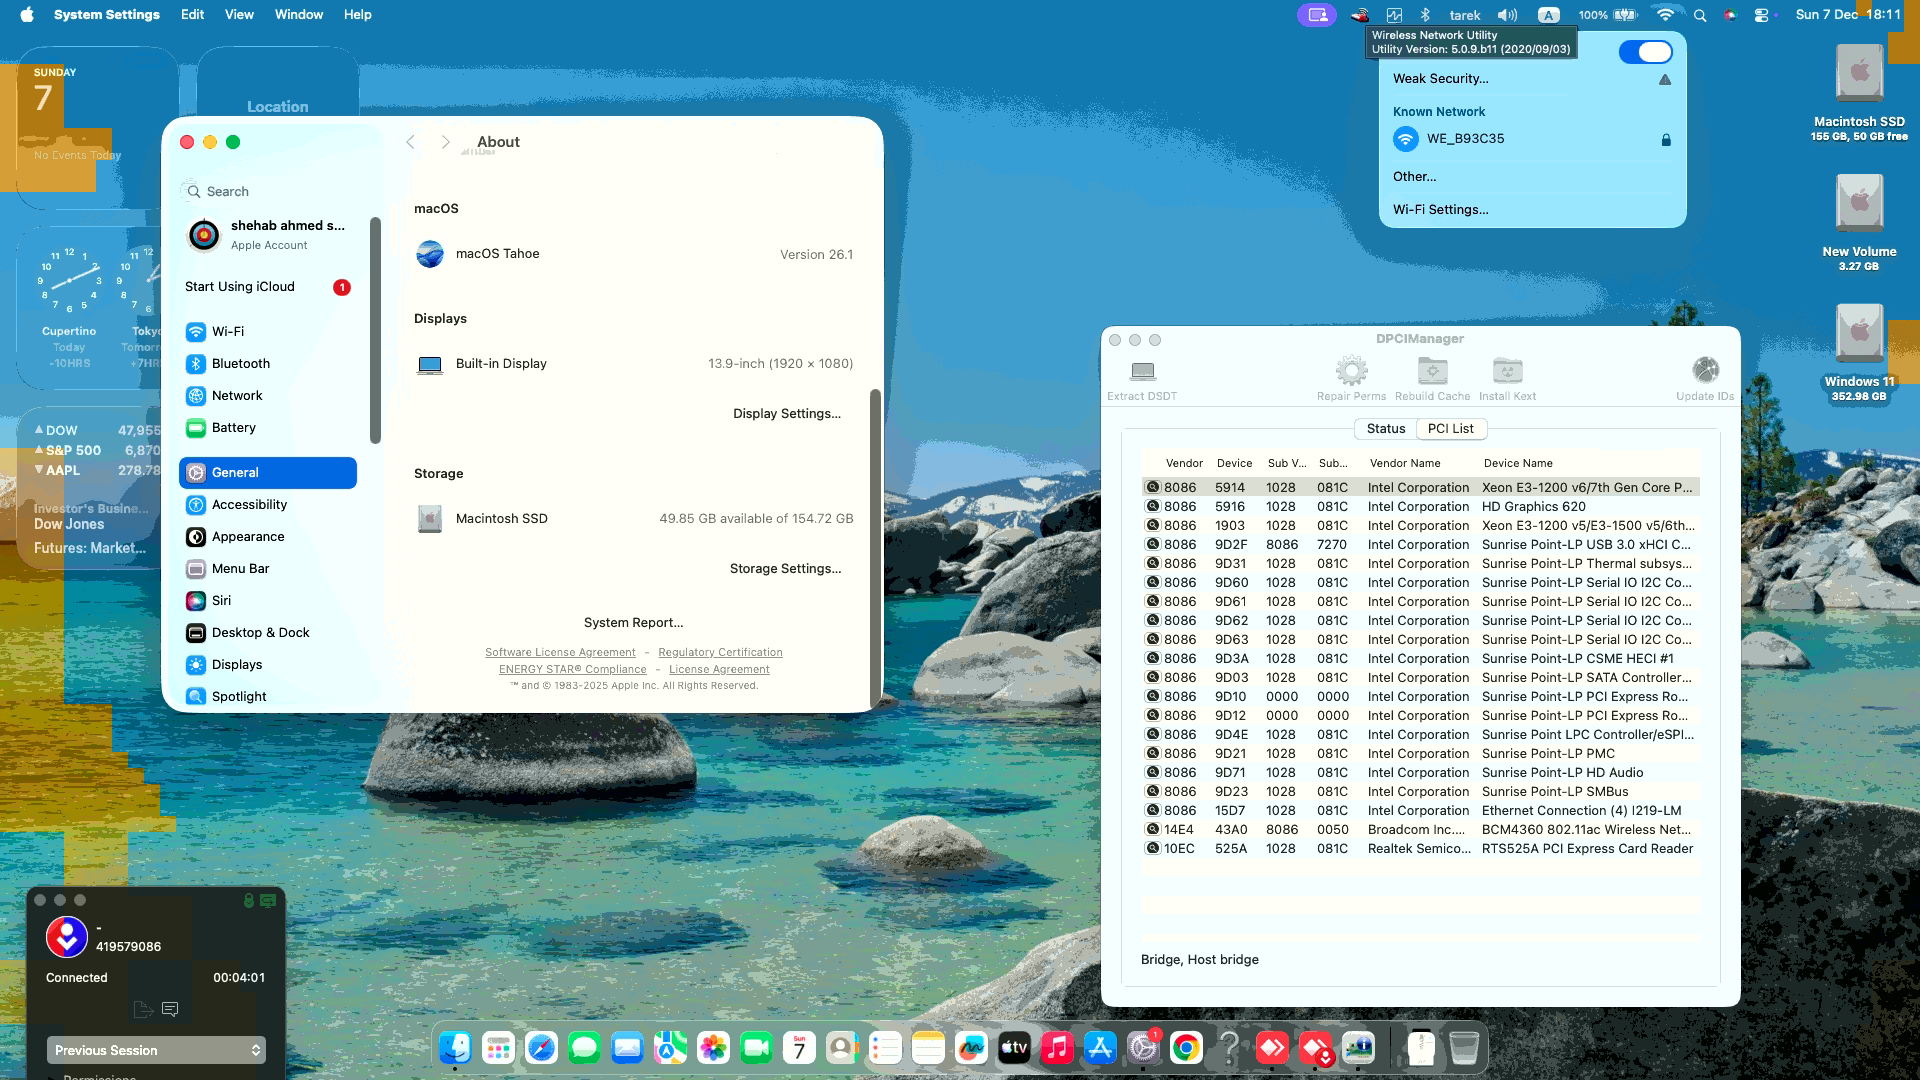Click the System Report... button
1920x1080 pixels.
pos(633,622)
